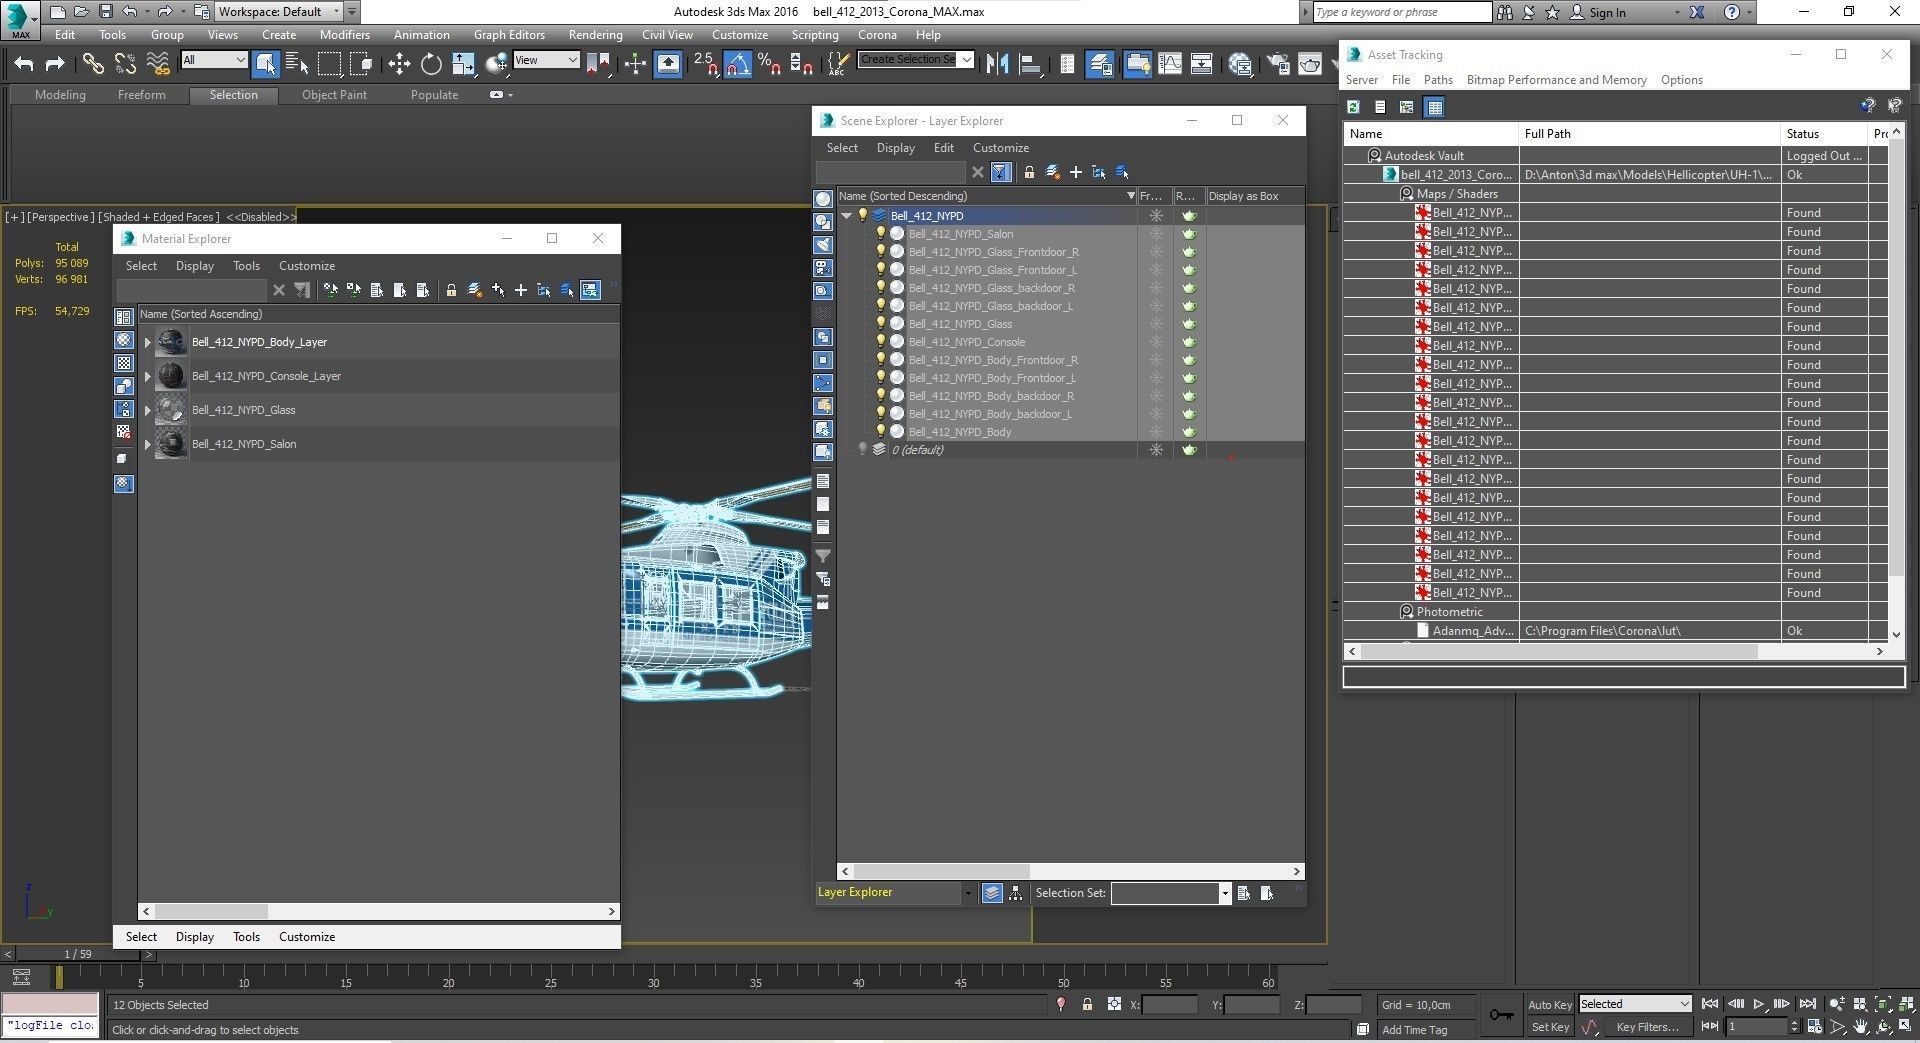
Task: Click the Layer Explorer horizontal scrollbar
Action: 940,871
